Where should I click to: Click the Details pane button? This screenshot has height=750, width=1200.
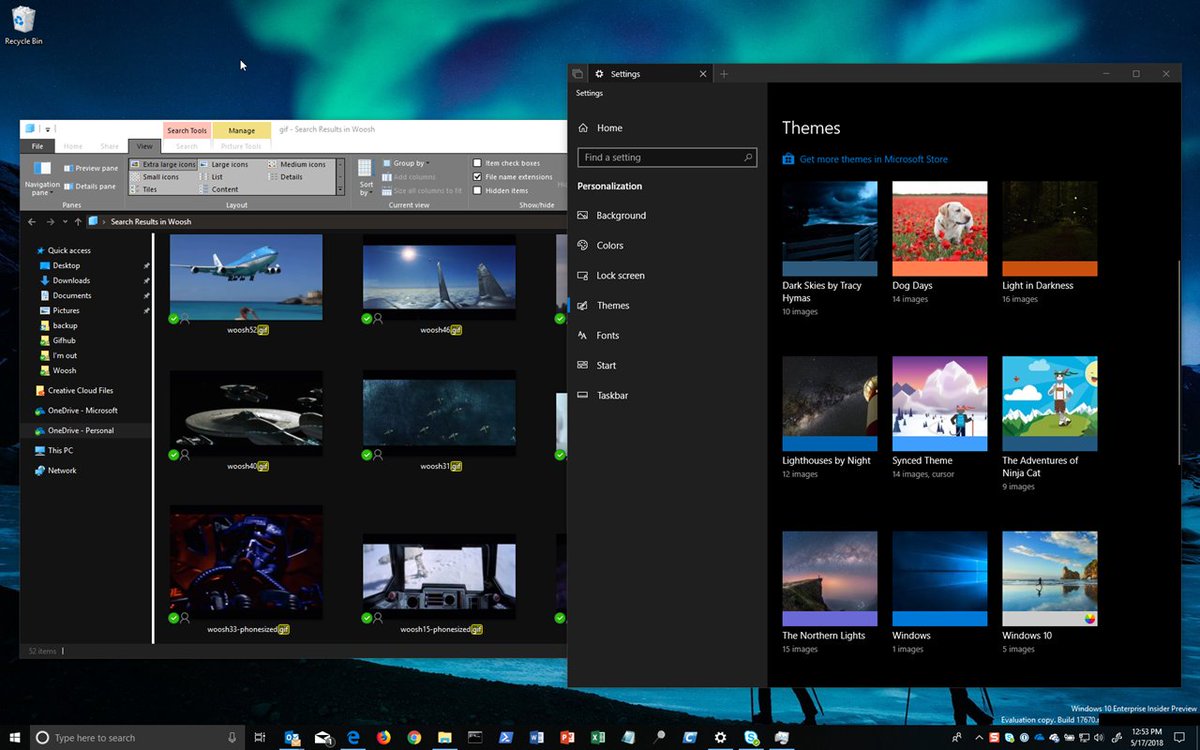point(90,186)
